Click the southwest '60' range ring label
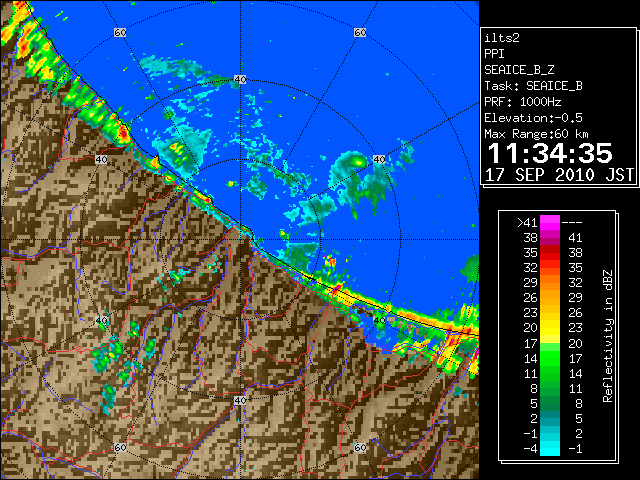This screenshot has height=480, width=640. click(x=120, y=447)
